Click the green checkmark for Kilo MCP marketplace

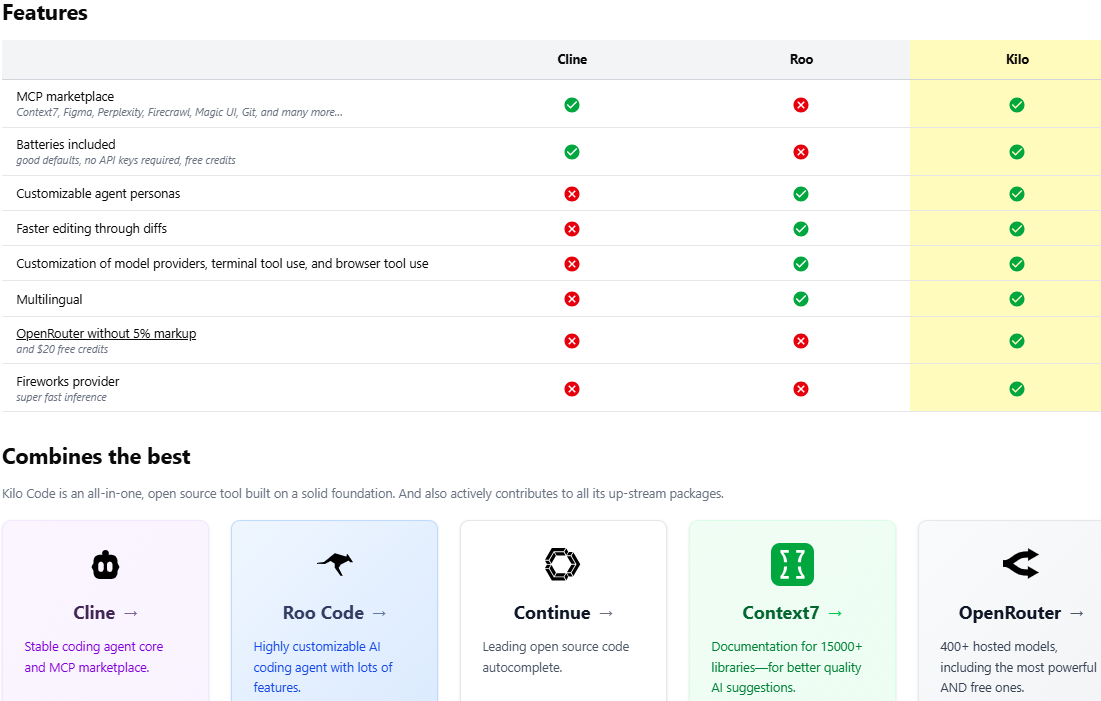tap(1017, 104)
